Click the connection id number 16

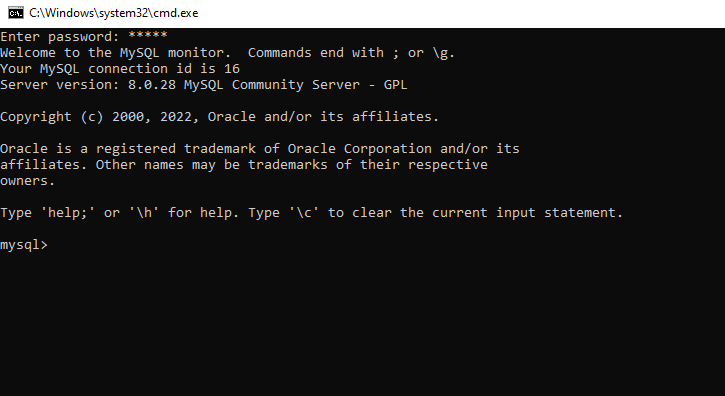(x=232, y=69)
